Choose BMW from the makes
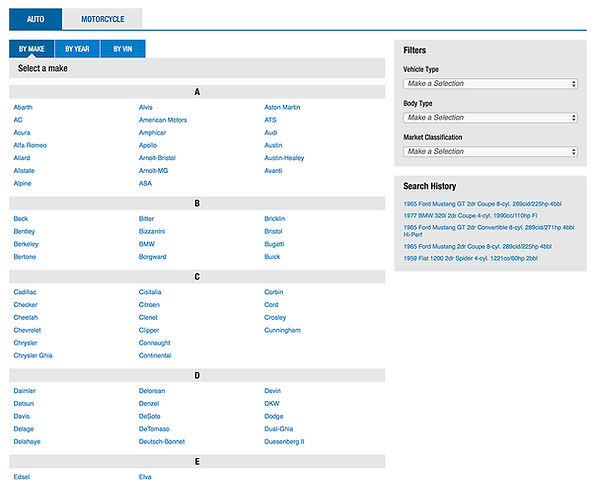Screen dimensions: 596x480 [147, 244]
